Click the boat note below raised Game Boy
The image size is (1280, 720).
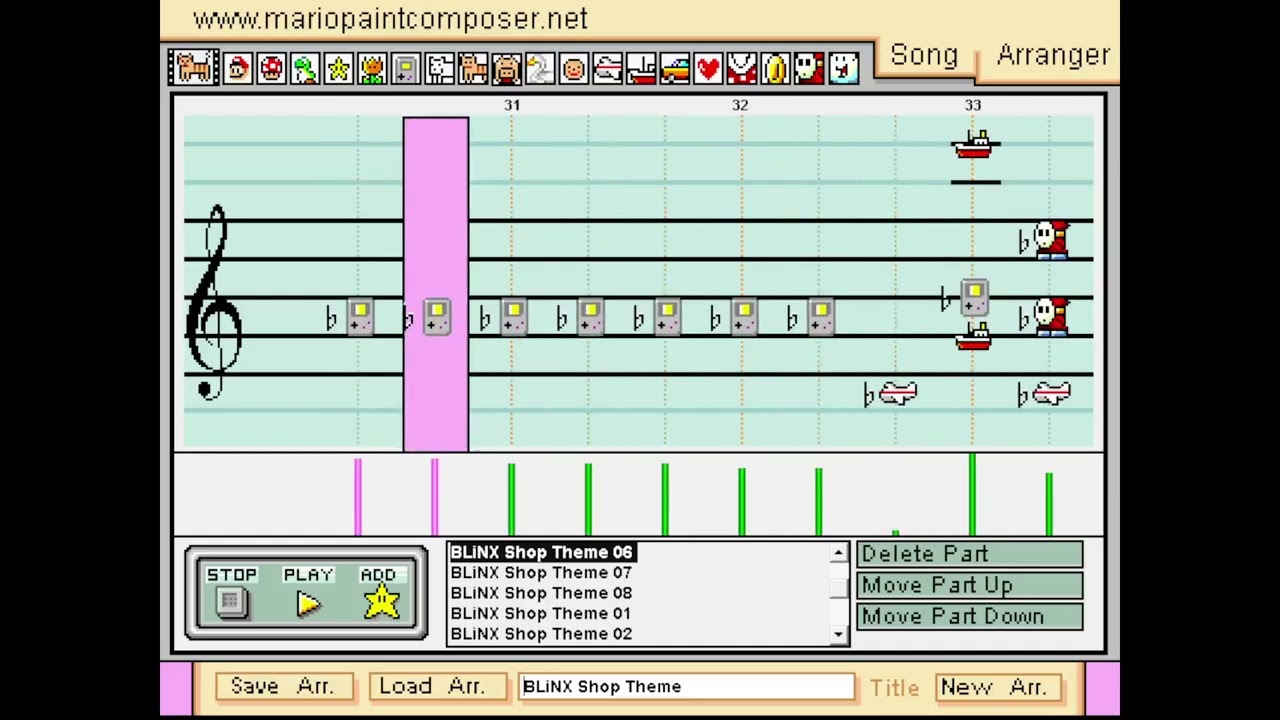[x=973, y=338]
